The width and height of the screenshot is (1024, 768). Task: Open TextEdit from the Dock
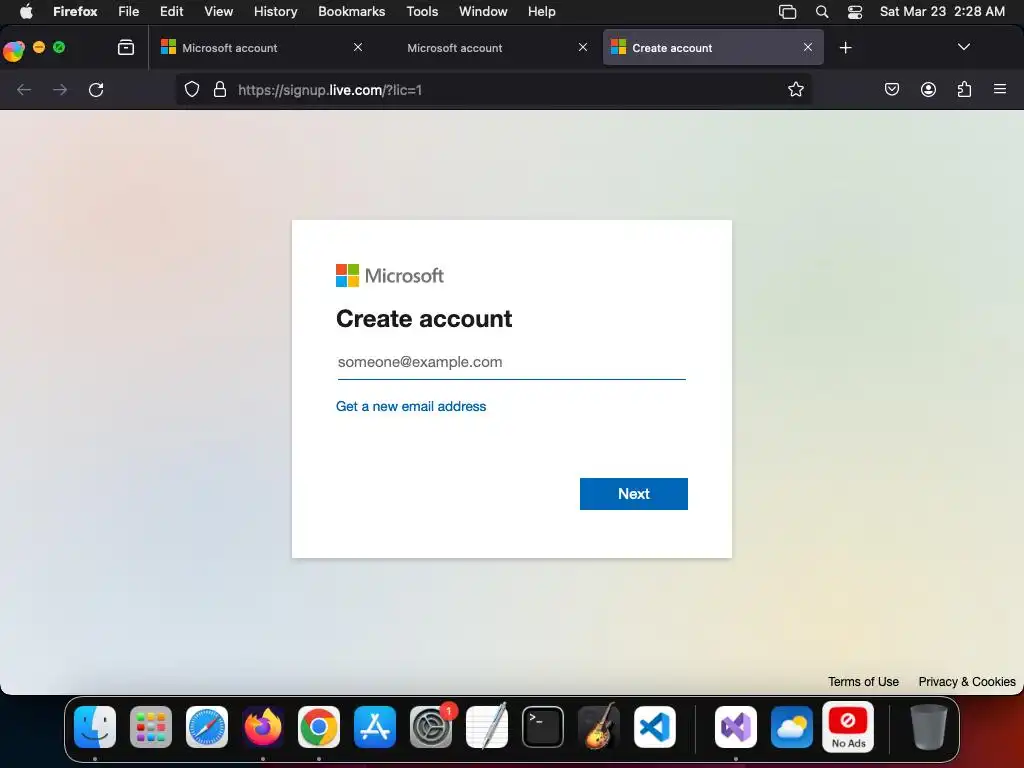487,726
